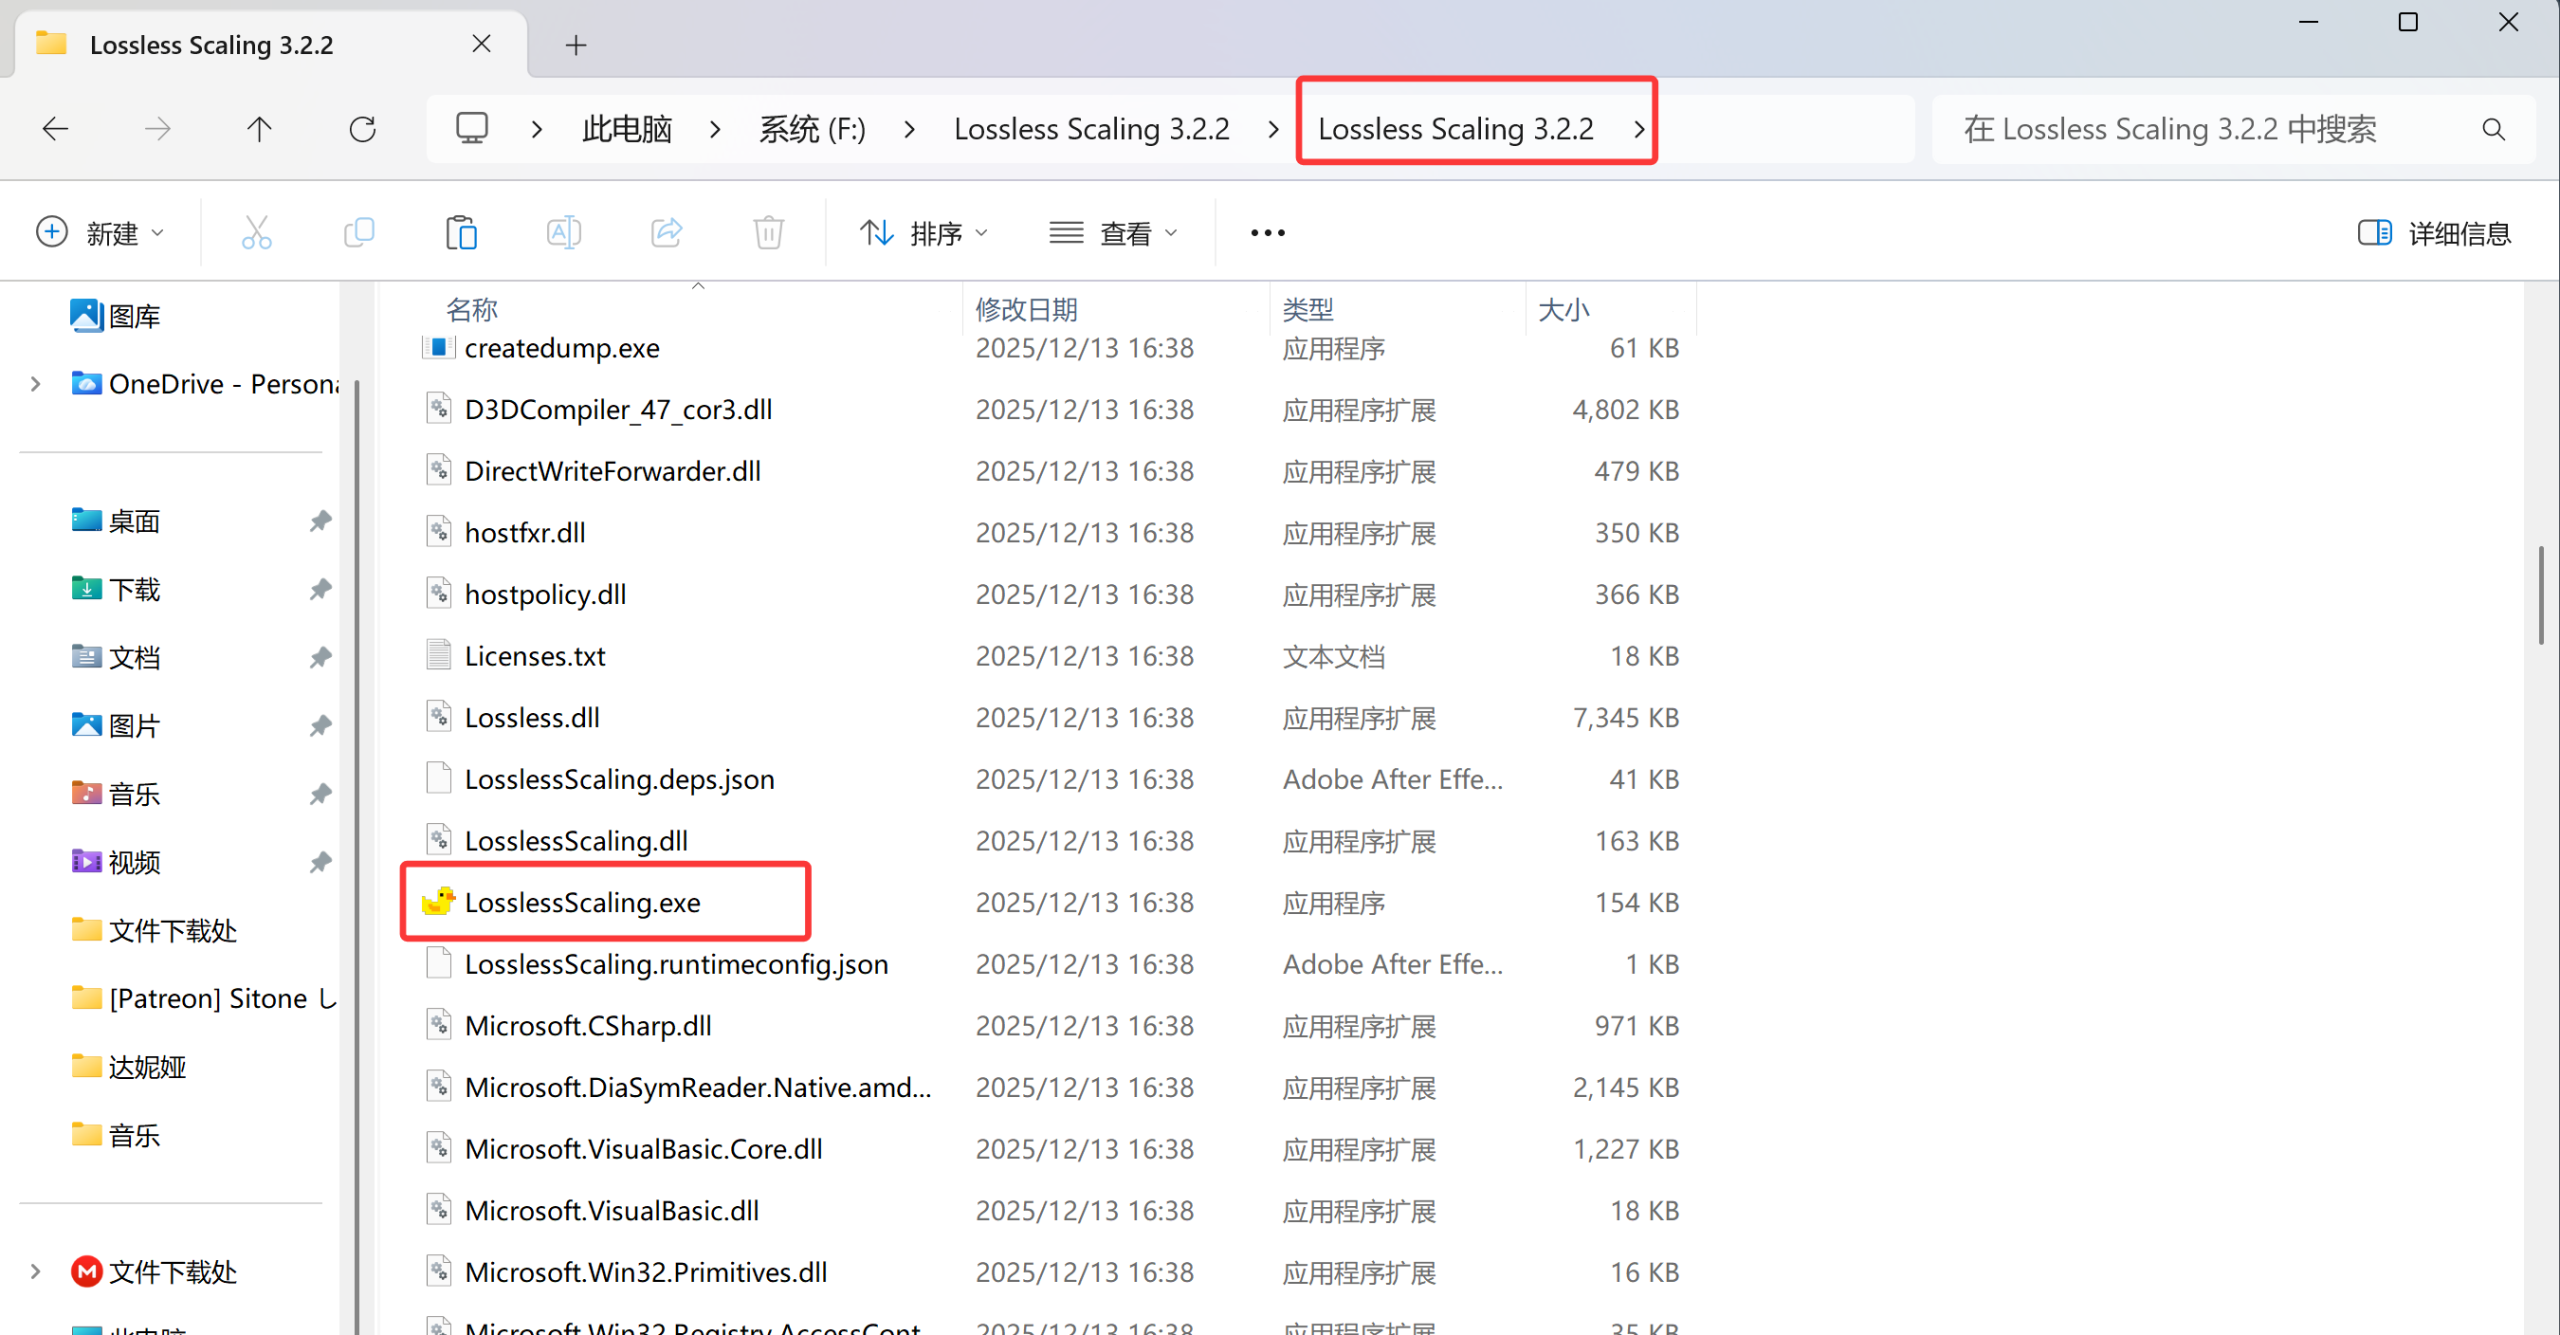The image size is (2560, 1335).
Task: Click the file list vertical scrollbar thumb
Action: (2541, 596)
